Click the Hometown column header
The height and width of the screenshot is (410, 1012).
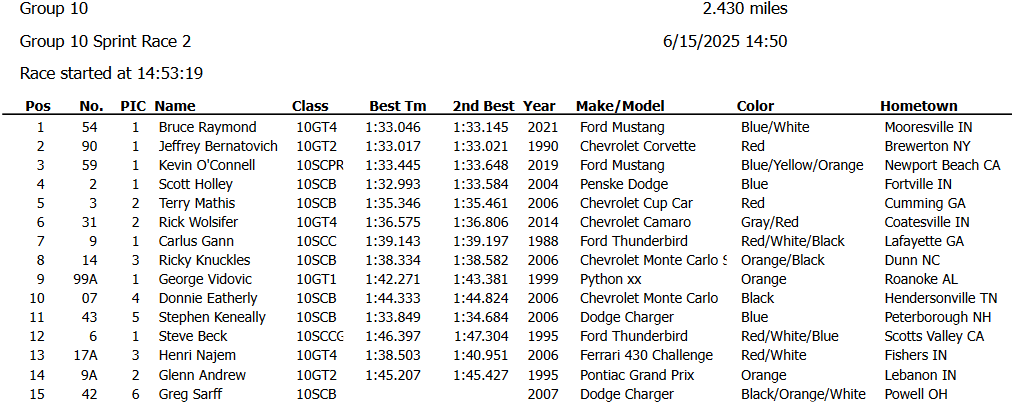918,107
